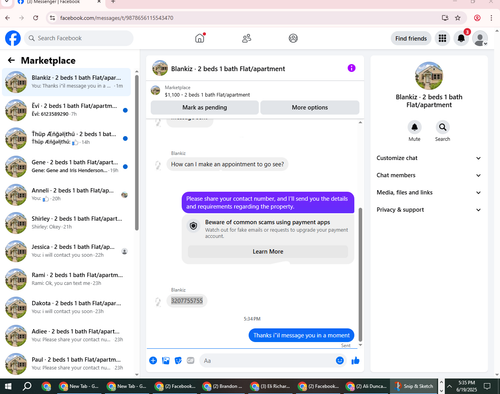Screen dimensions: 500x394
Task: Click the phone number message 3207755755
Action: click(187, 301)
